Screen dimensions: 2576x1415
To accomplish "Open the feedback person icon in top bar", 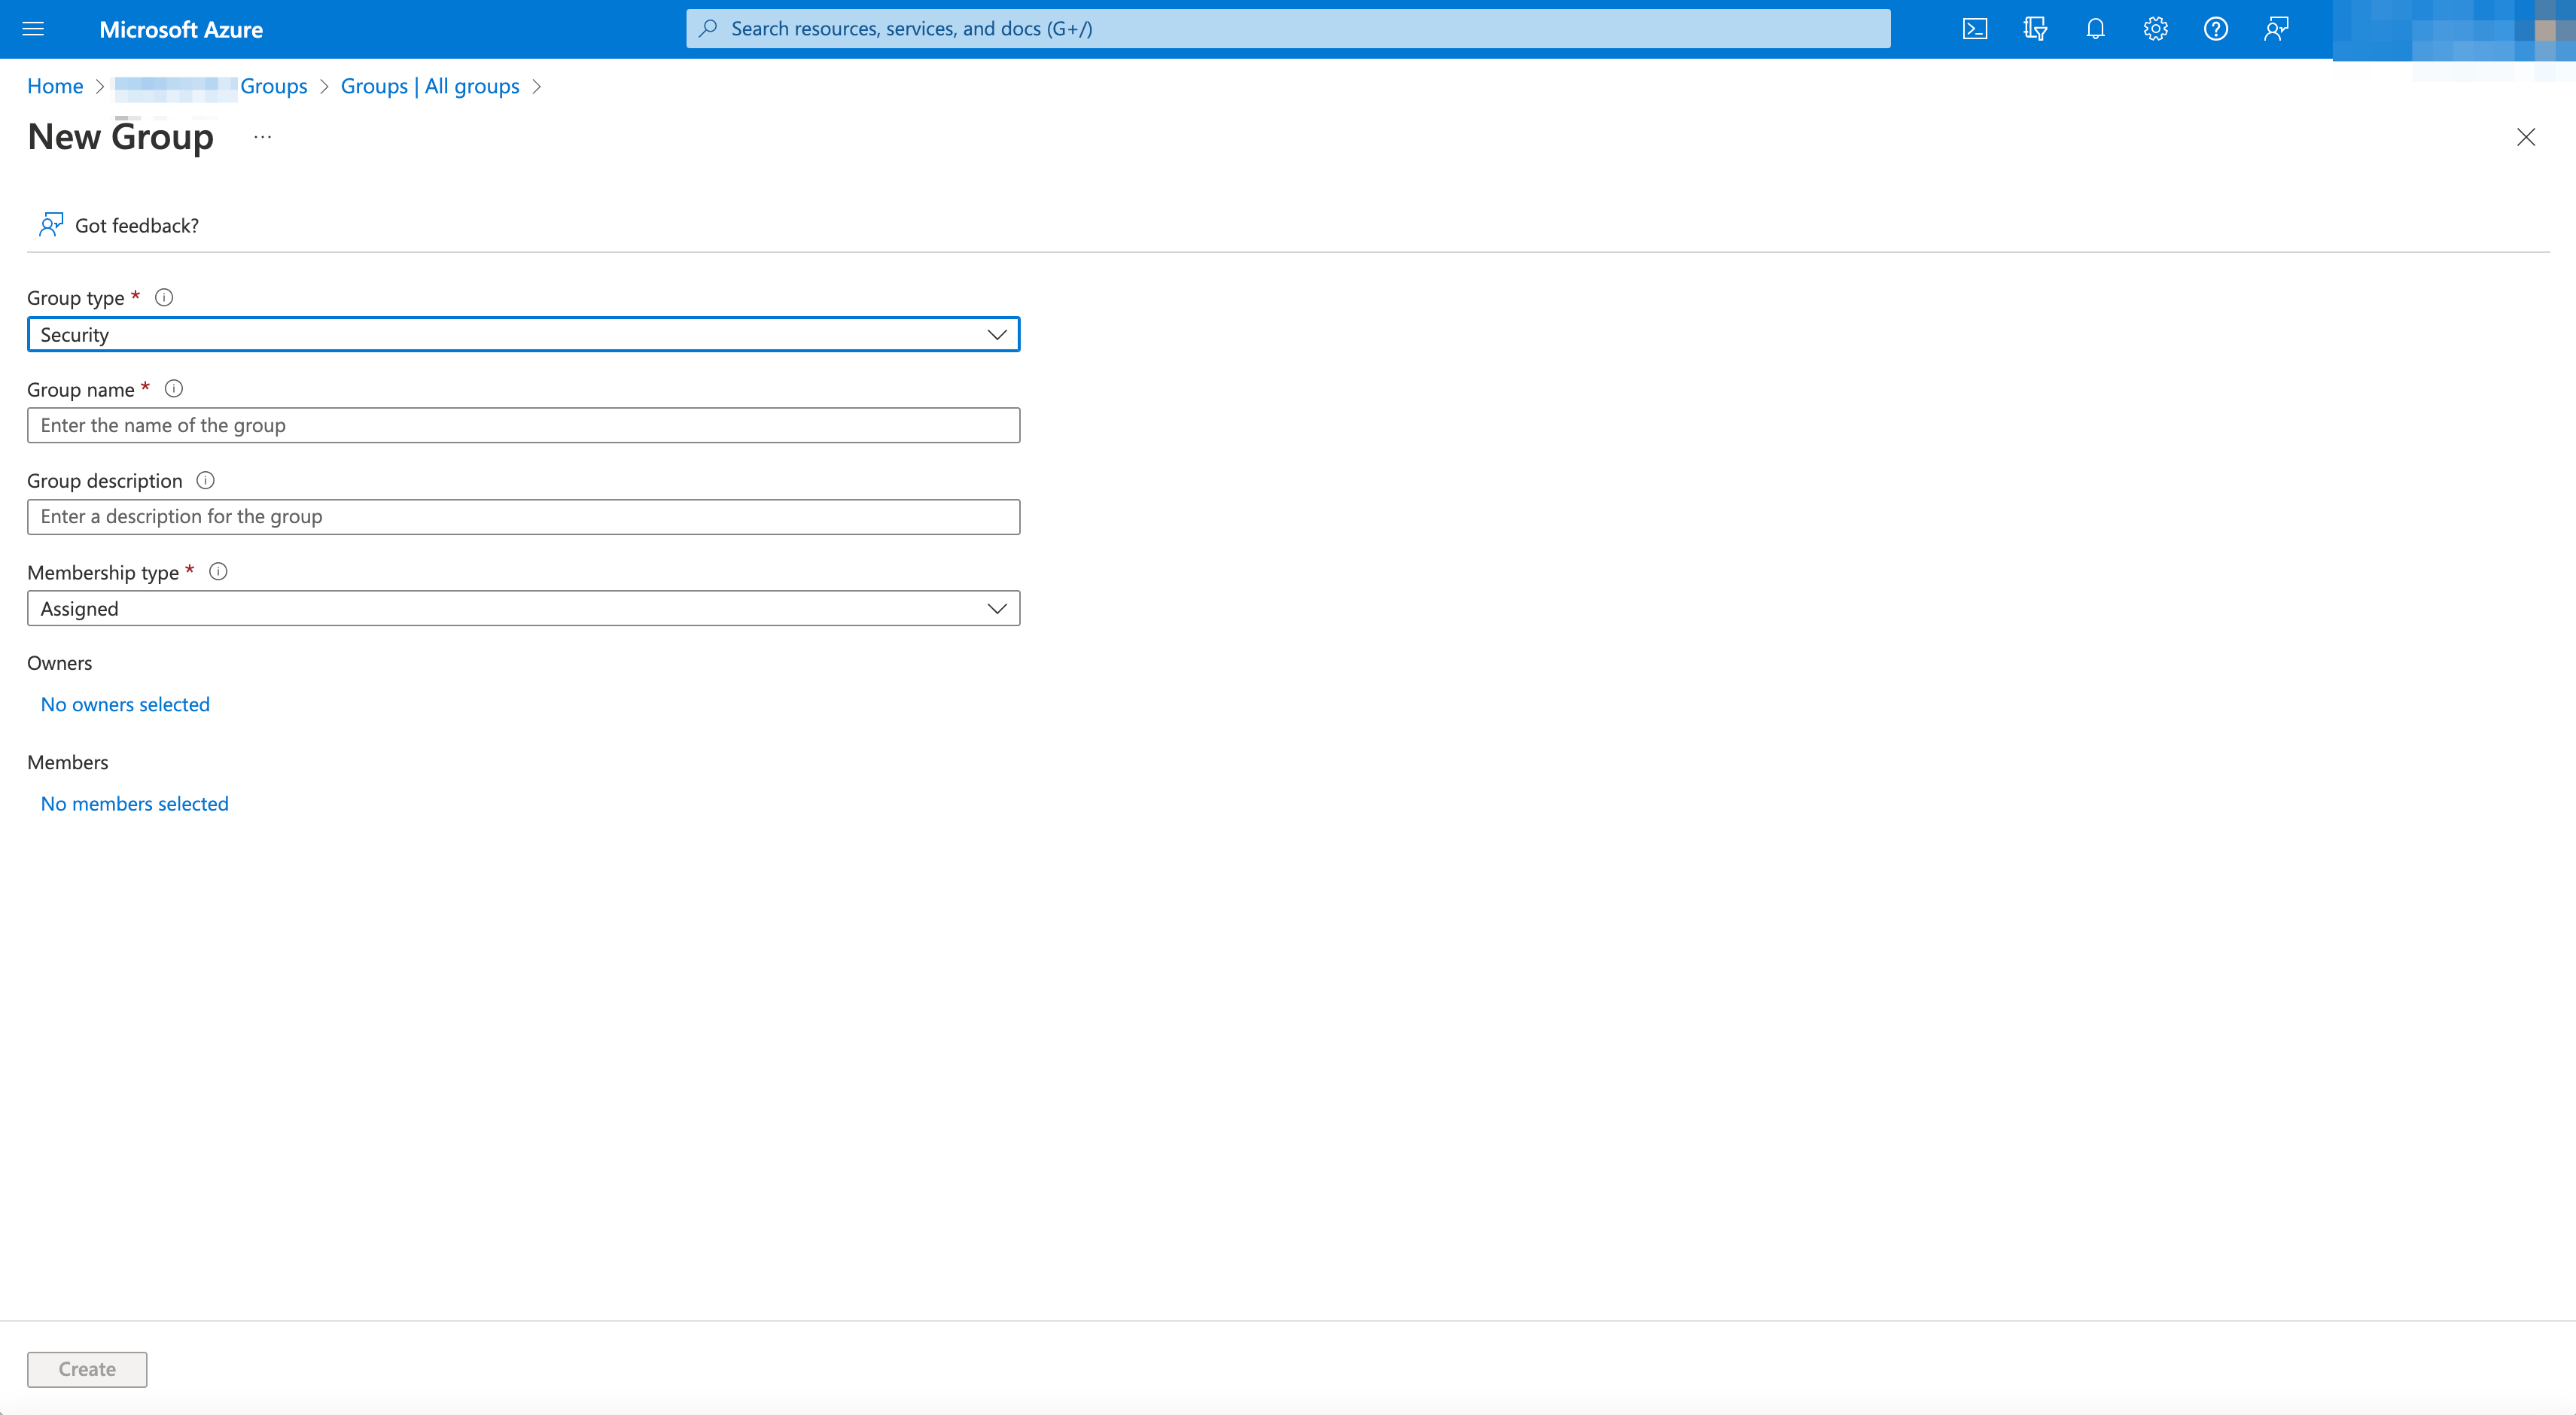I will click(x=2276, y=28).
